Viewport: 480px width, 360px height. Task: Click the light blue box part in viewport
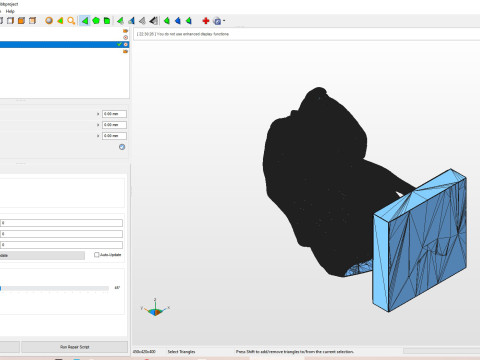[420, 240]
